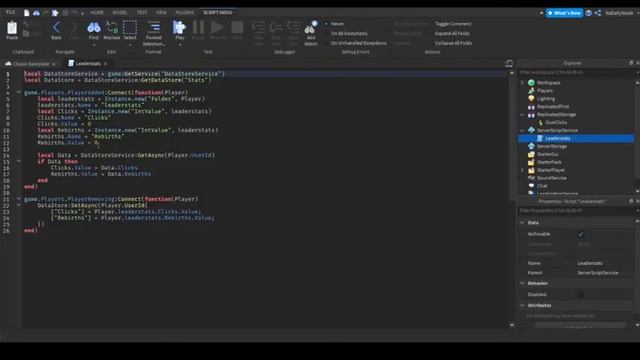Click the SoundService icon in Explorer
Screen dimensions: 640x360
pyautogui.click(x=531, y=178)
